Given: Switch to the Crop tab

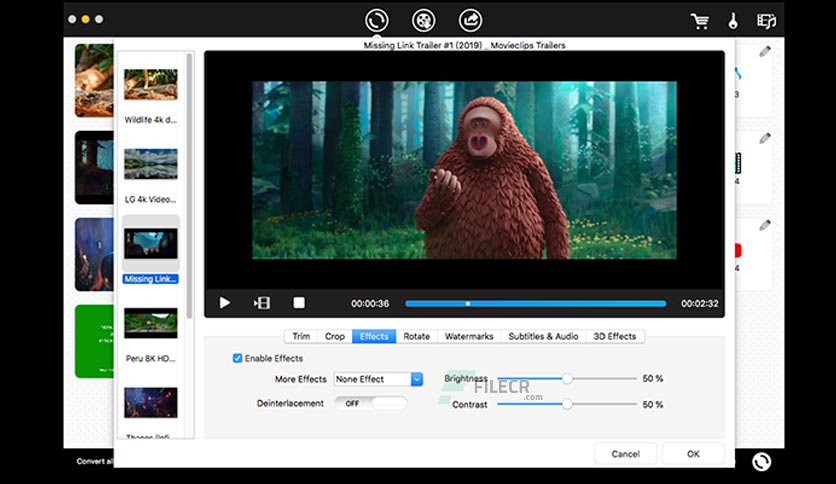Looking at the screenshot, I should coord(335,336).
